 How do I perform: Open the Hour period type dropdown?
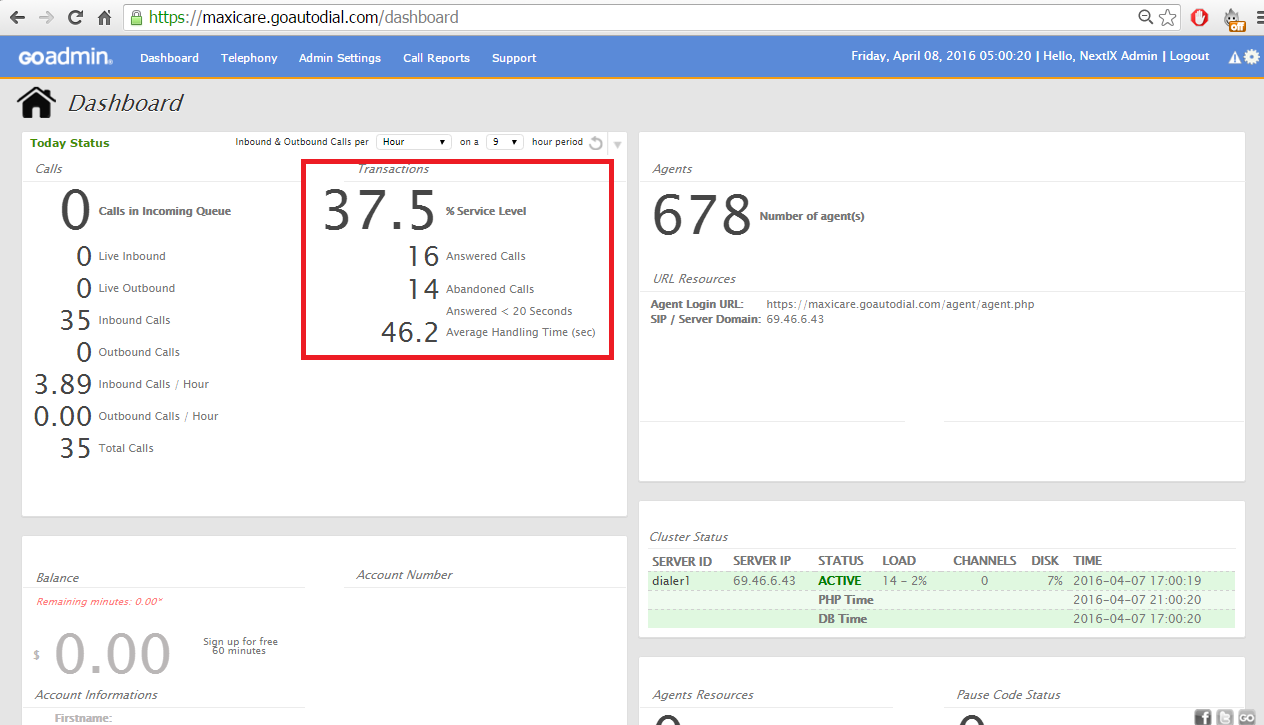pyautogui.click(x=414, y=142)
